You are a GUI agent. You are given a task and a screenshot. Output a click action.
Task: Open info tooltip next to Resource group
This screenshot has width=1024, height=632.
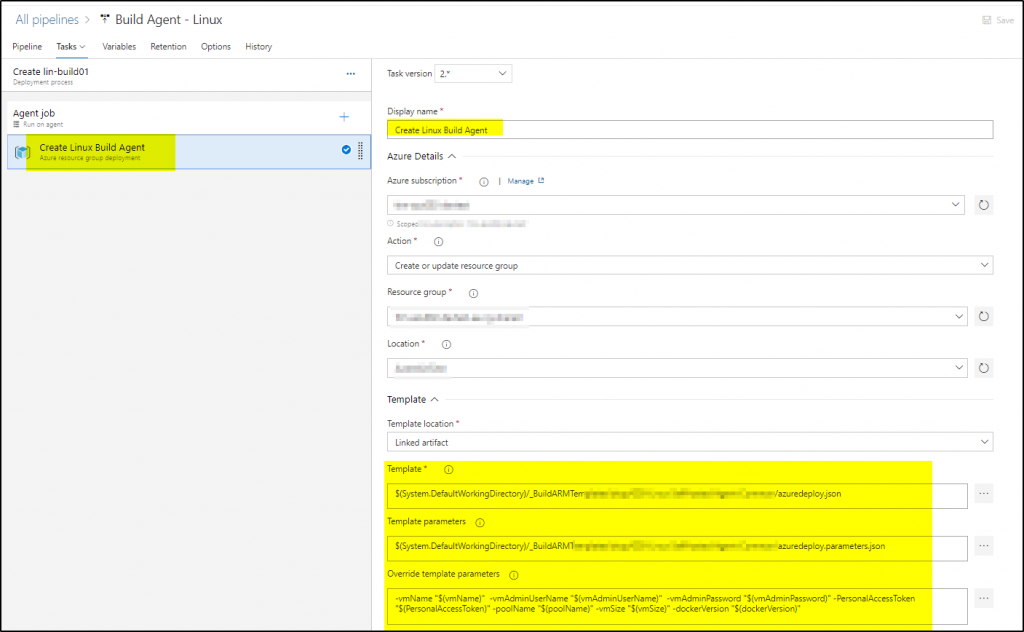point(472,293)
